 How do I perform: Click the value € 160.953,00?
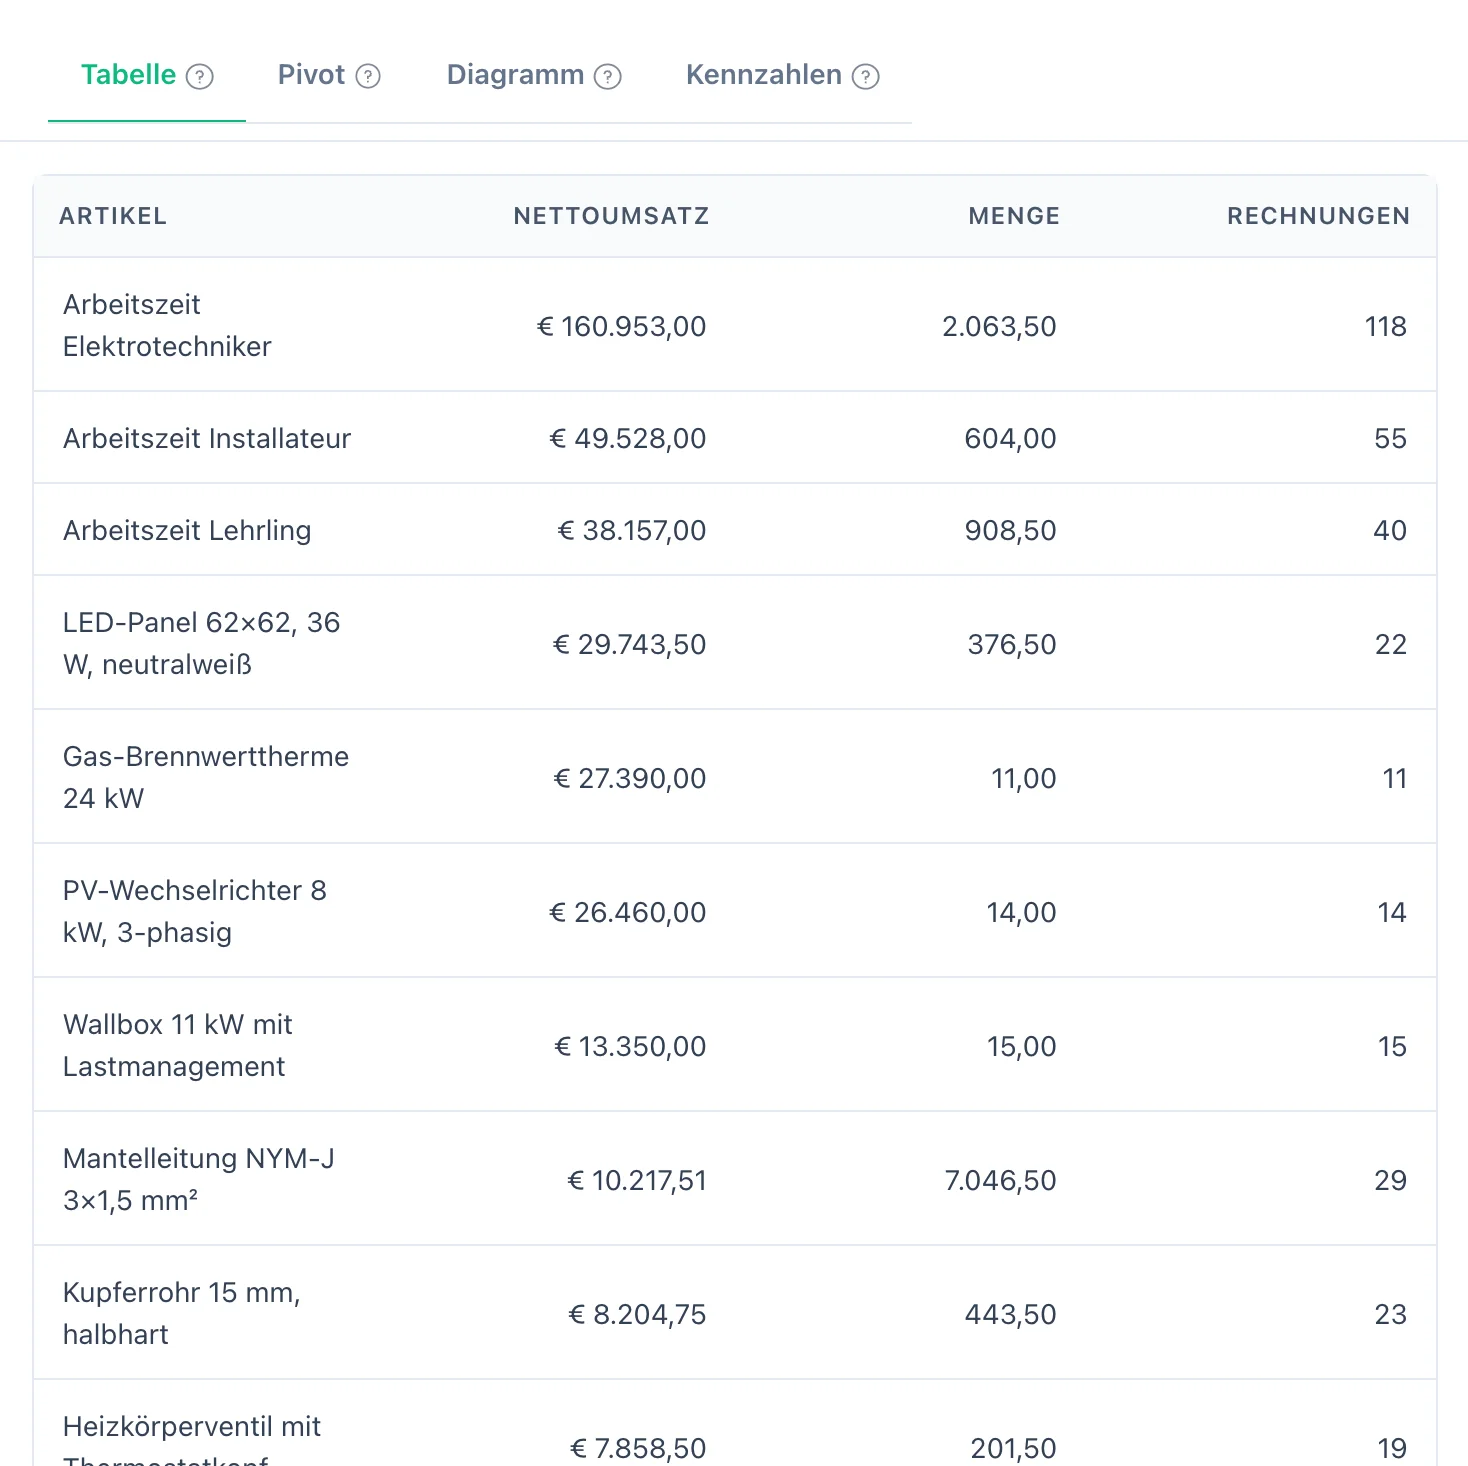coord(621,326)
